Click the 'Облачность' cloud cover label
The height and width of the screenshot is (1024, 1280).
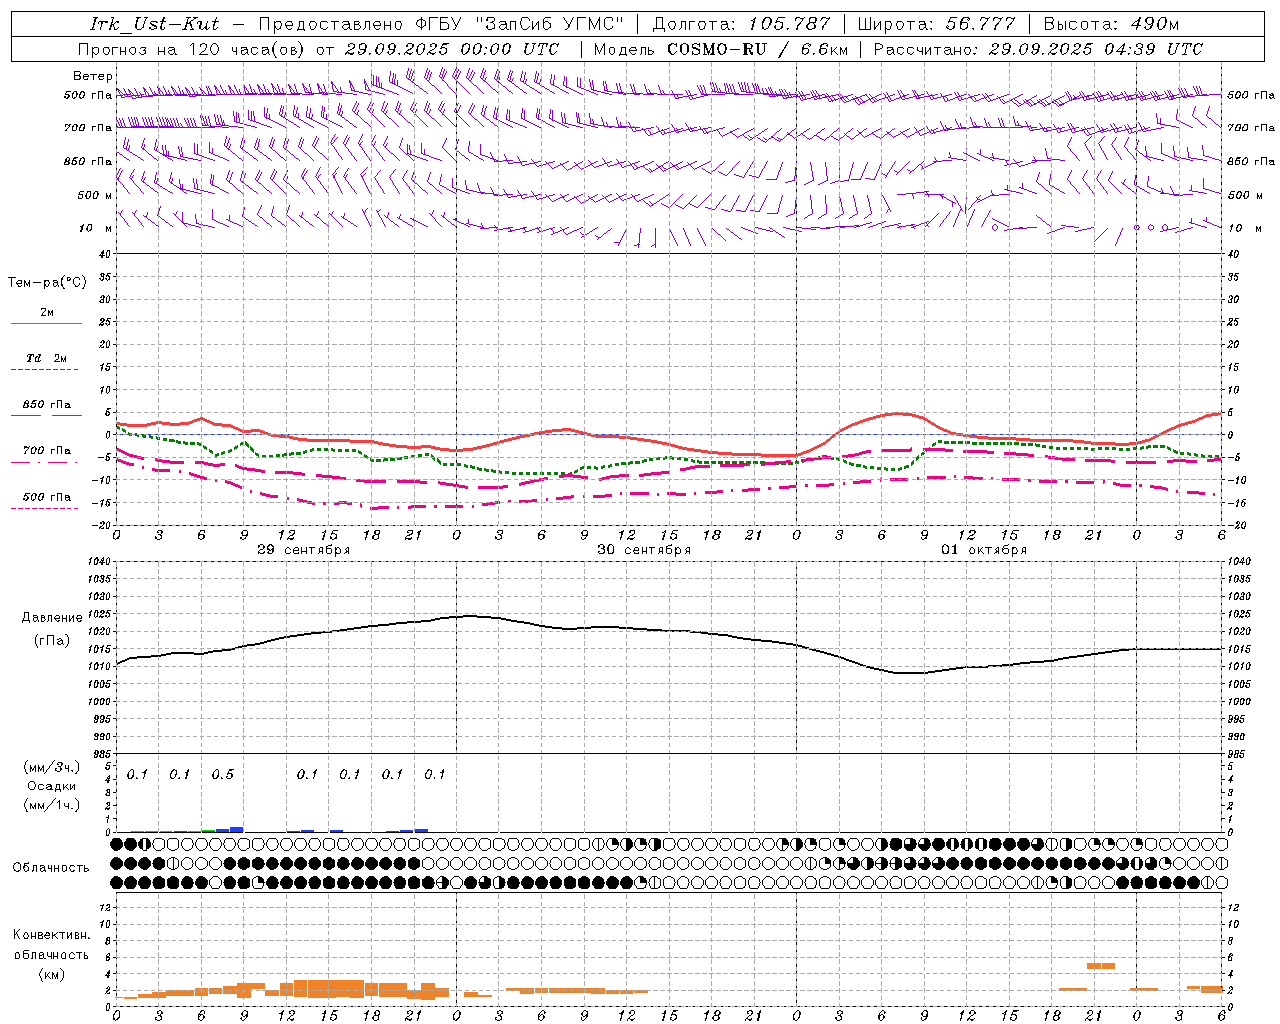pos(51,868)
